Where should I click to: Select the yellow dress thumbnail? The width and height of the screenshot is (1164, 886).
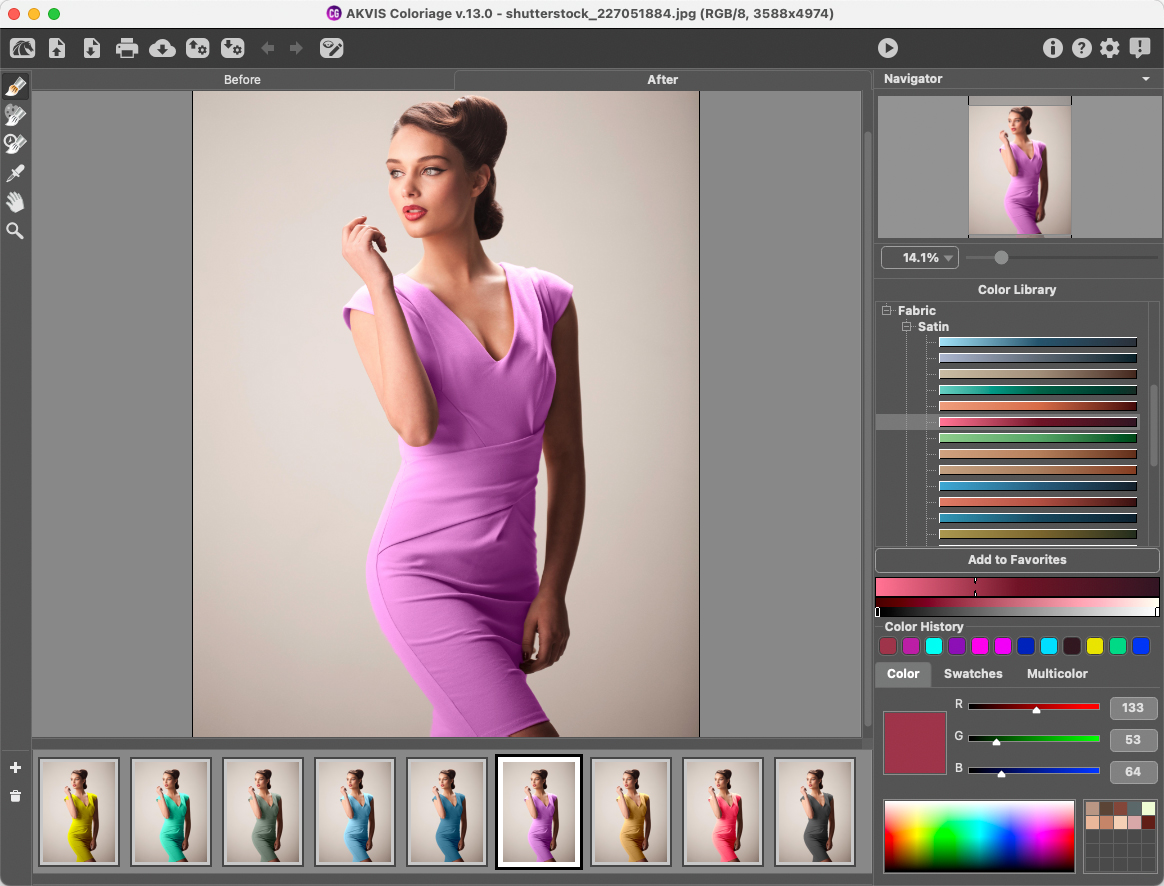pos(79,811)
